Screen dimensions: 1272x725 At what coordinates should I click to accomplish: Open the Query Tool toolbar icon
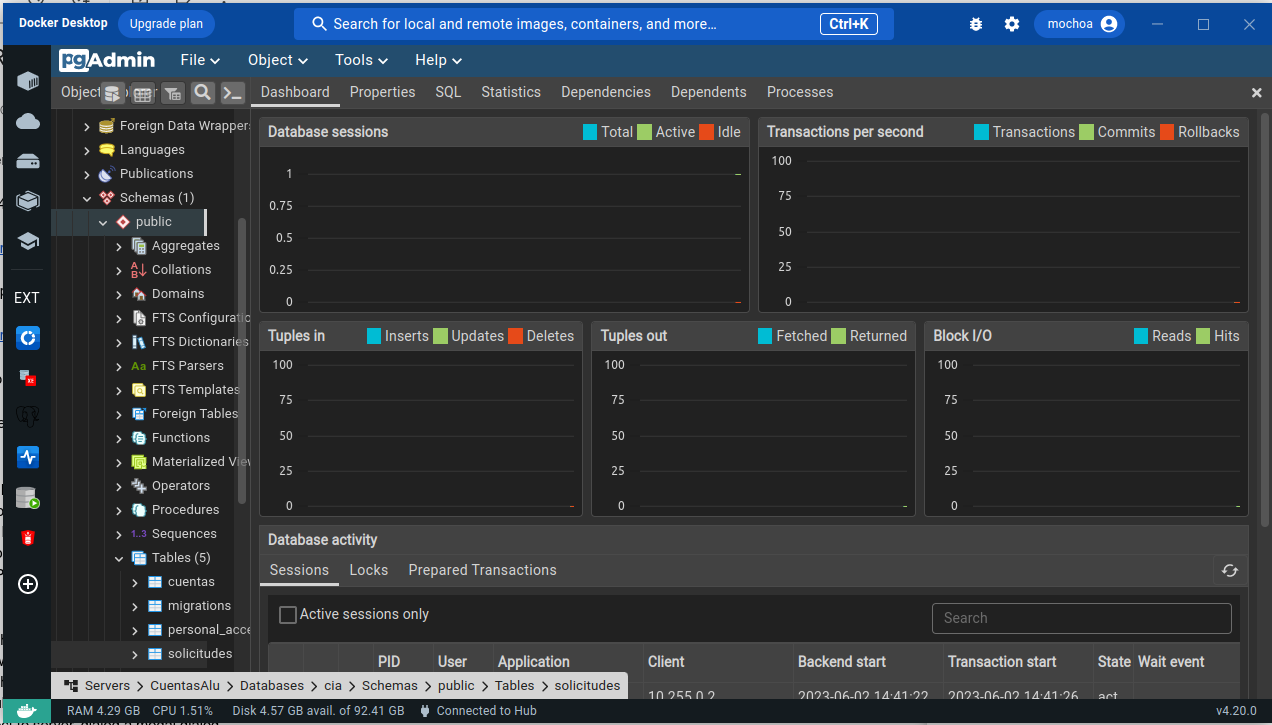(112, 93)
